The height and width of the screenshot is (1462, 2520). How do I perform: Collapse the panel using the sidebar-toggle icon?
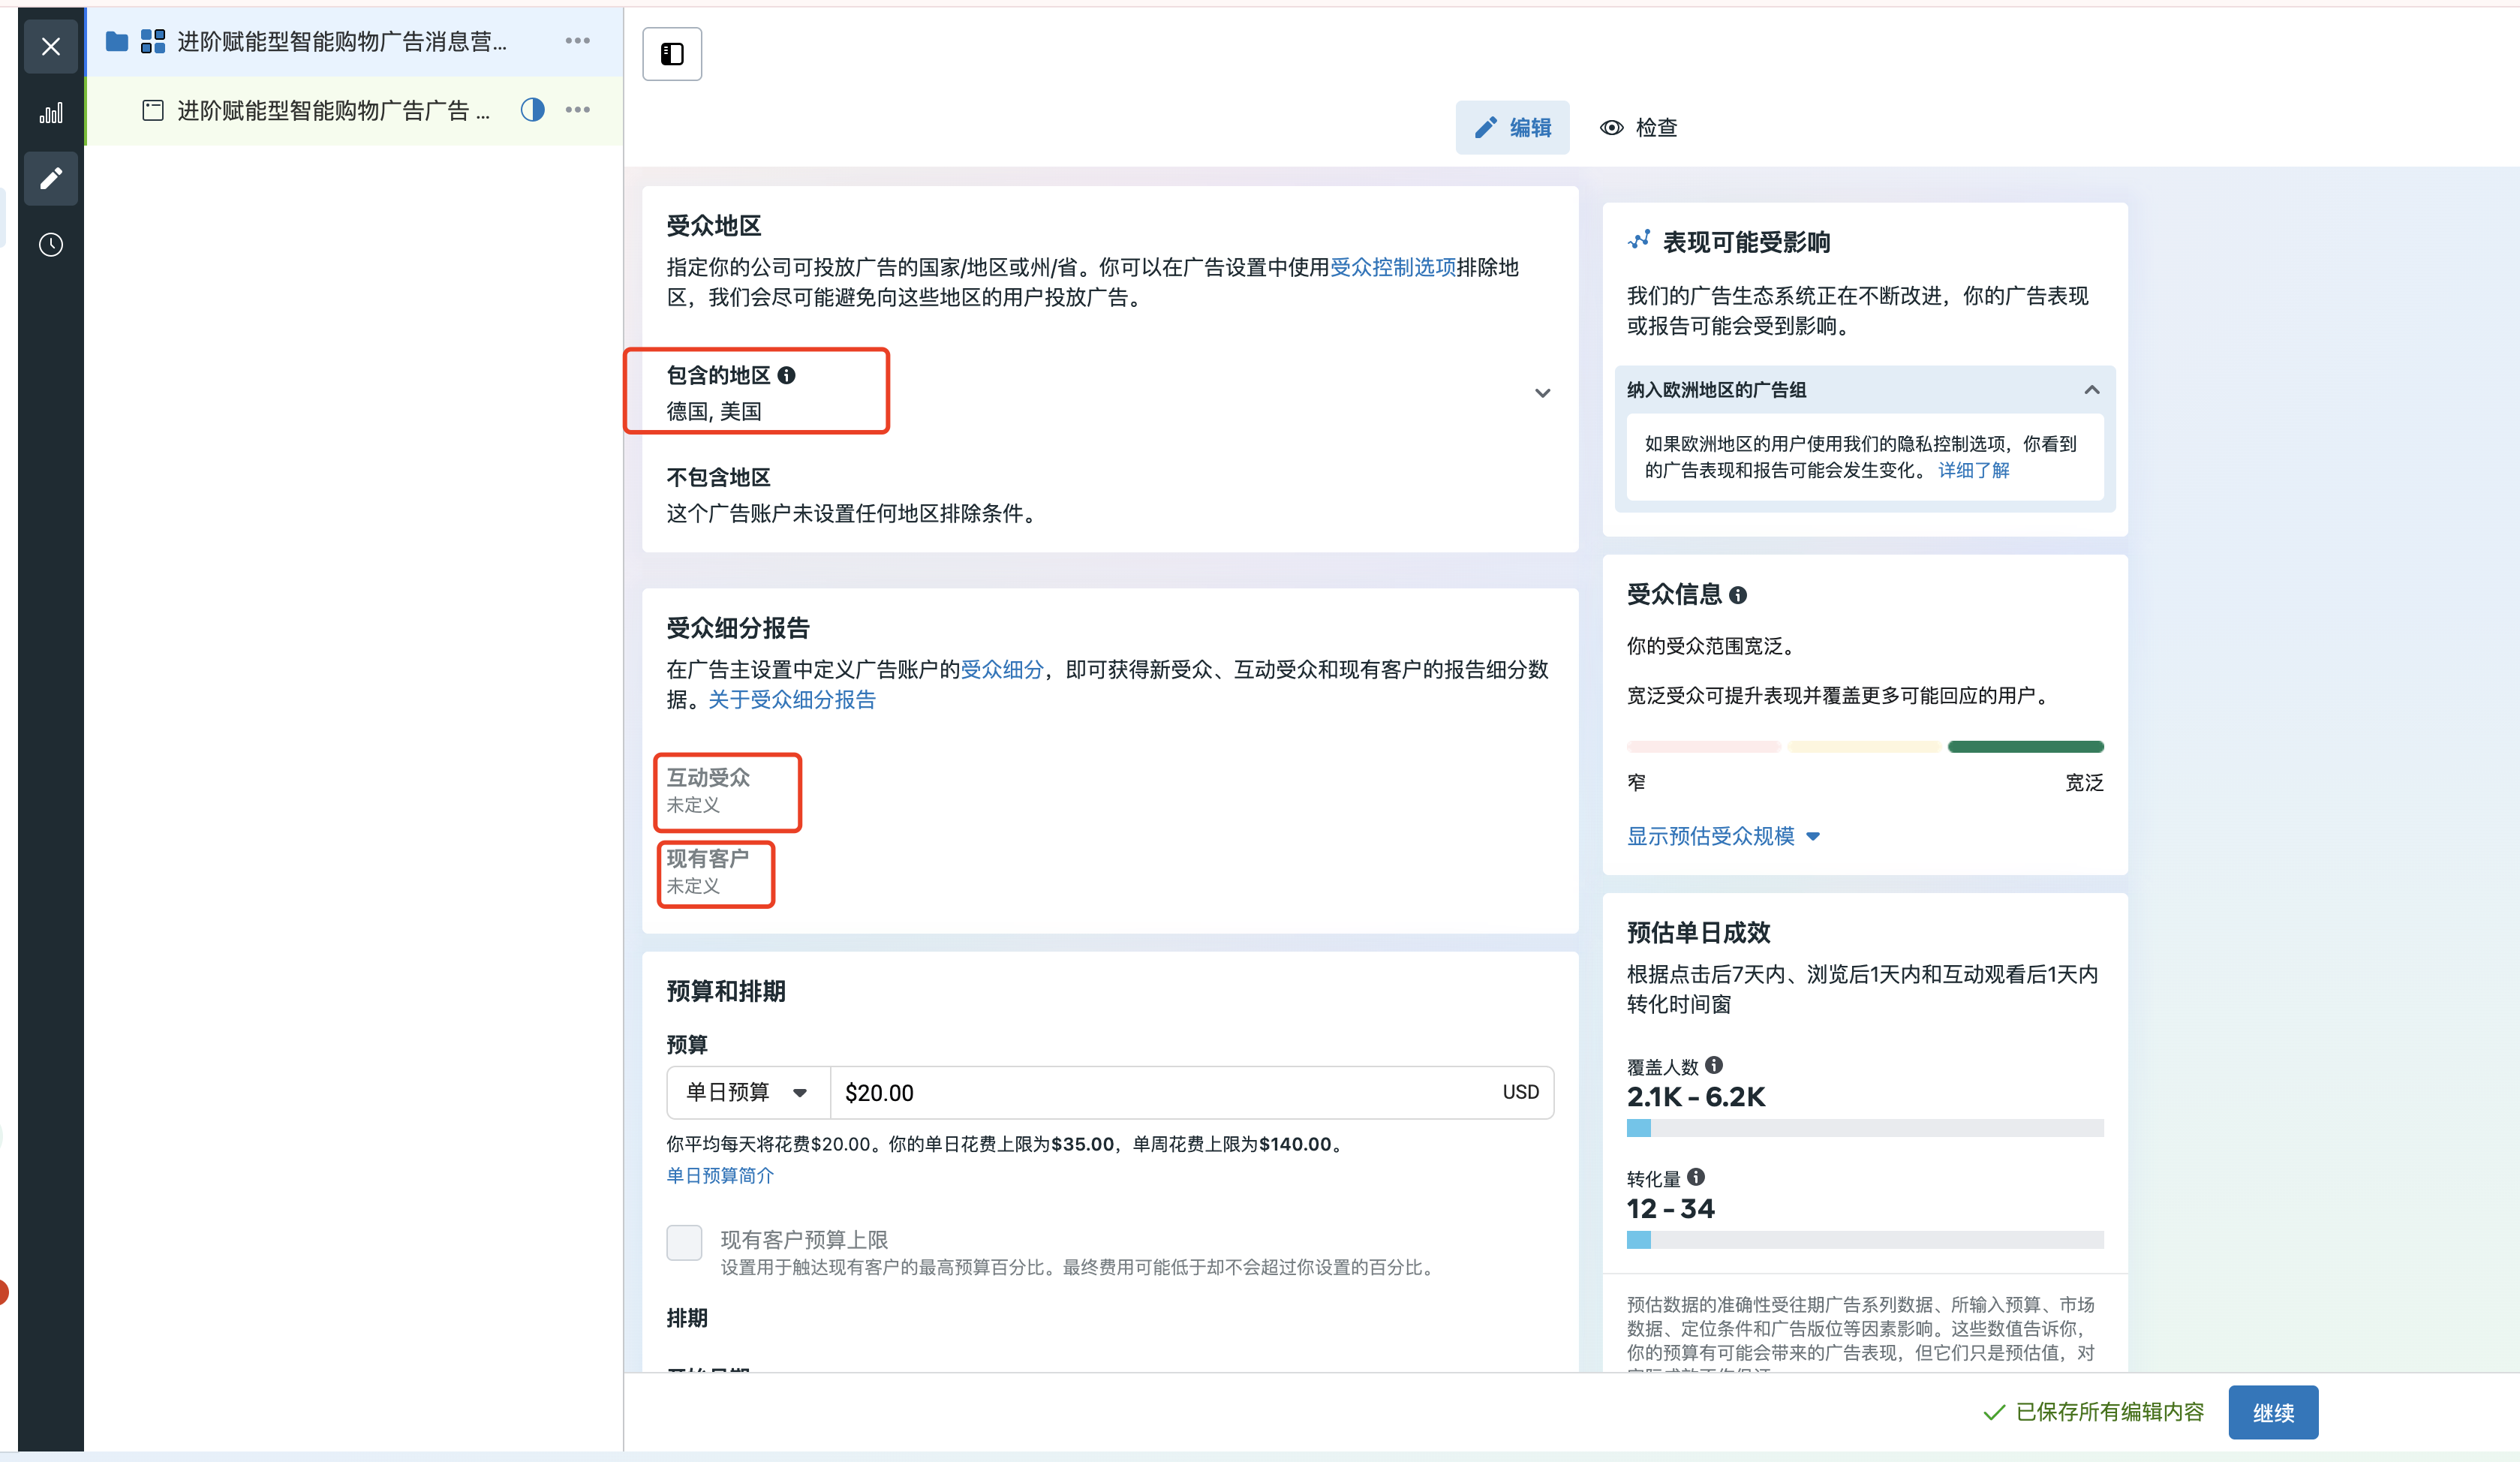pos(671,53)
